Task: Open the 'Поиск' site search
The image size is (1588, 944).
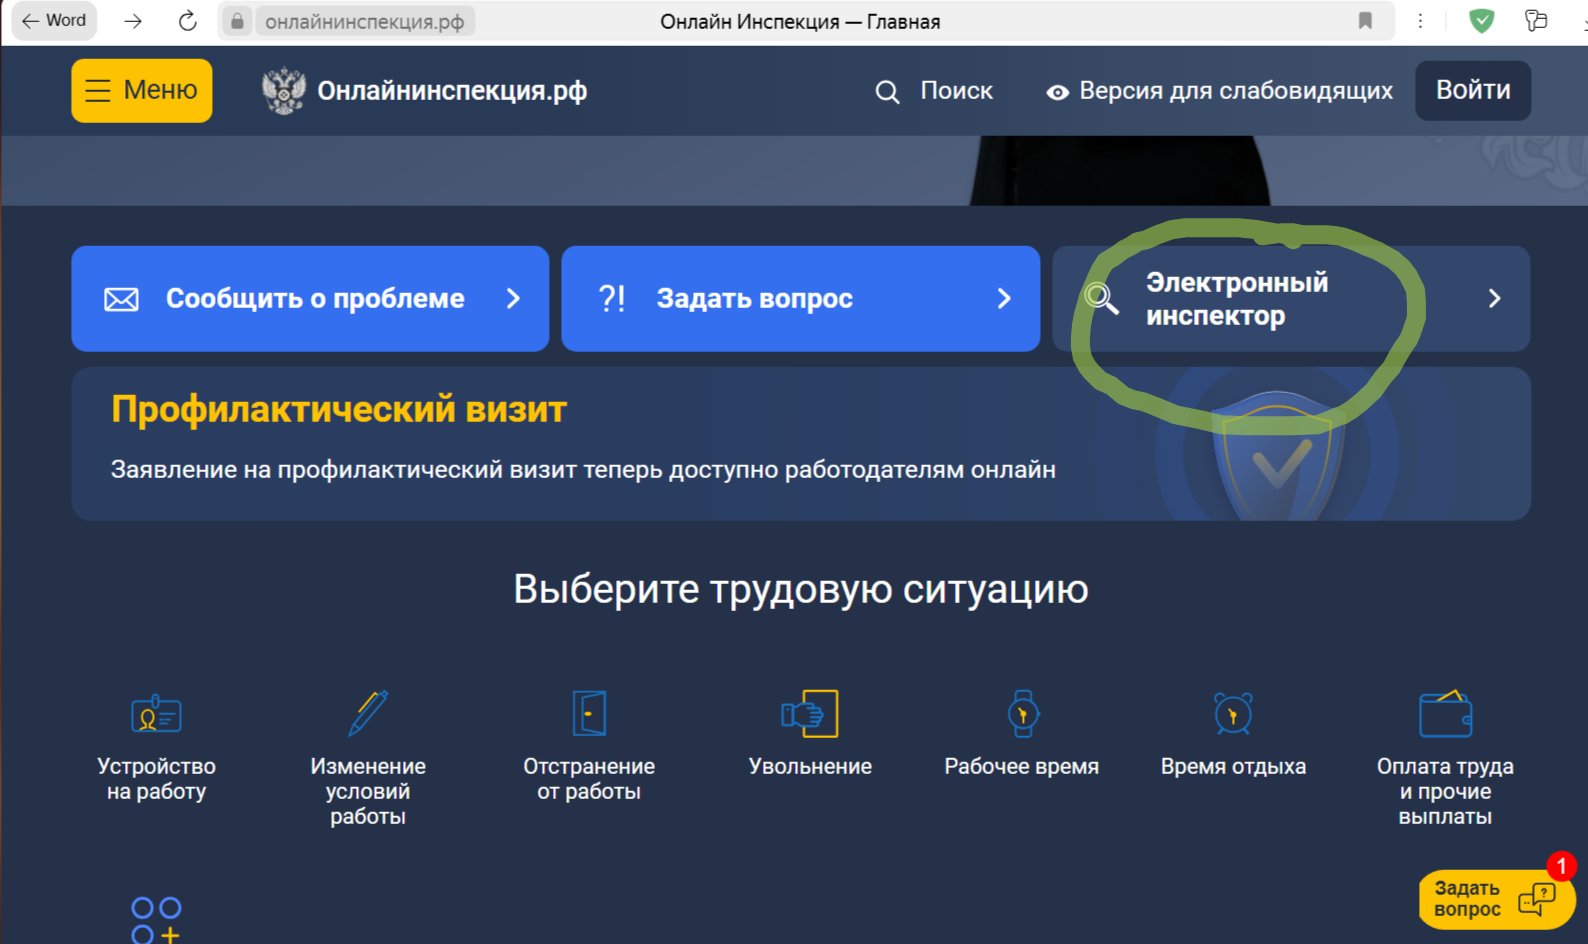Action: [935, 91]
